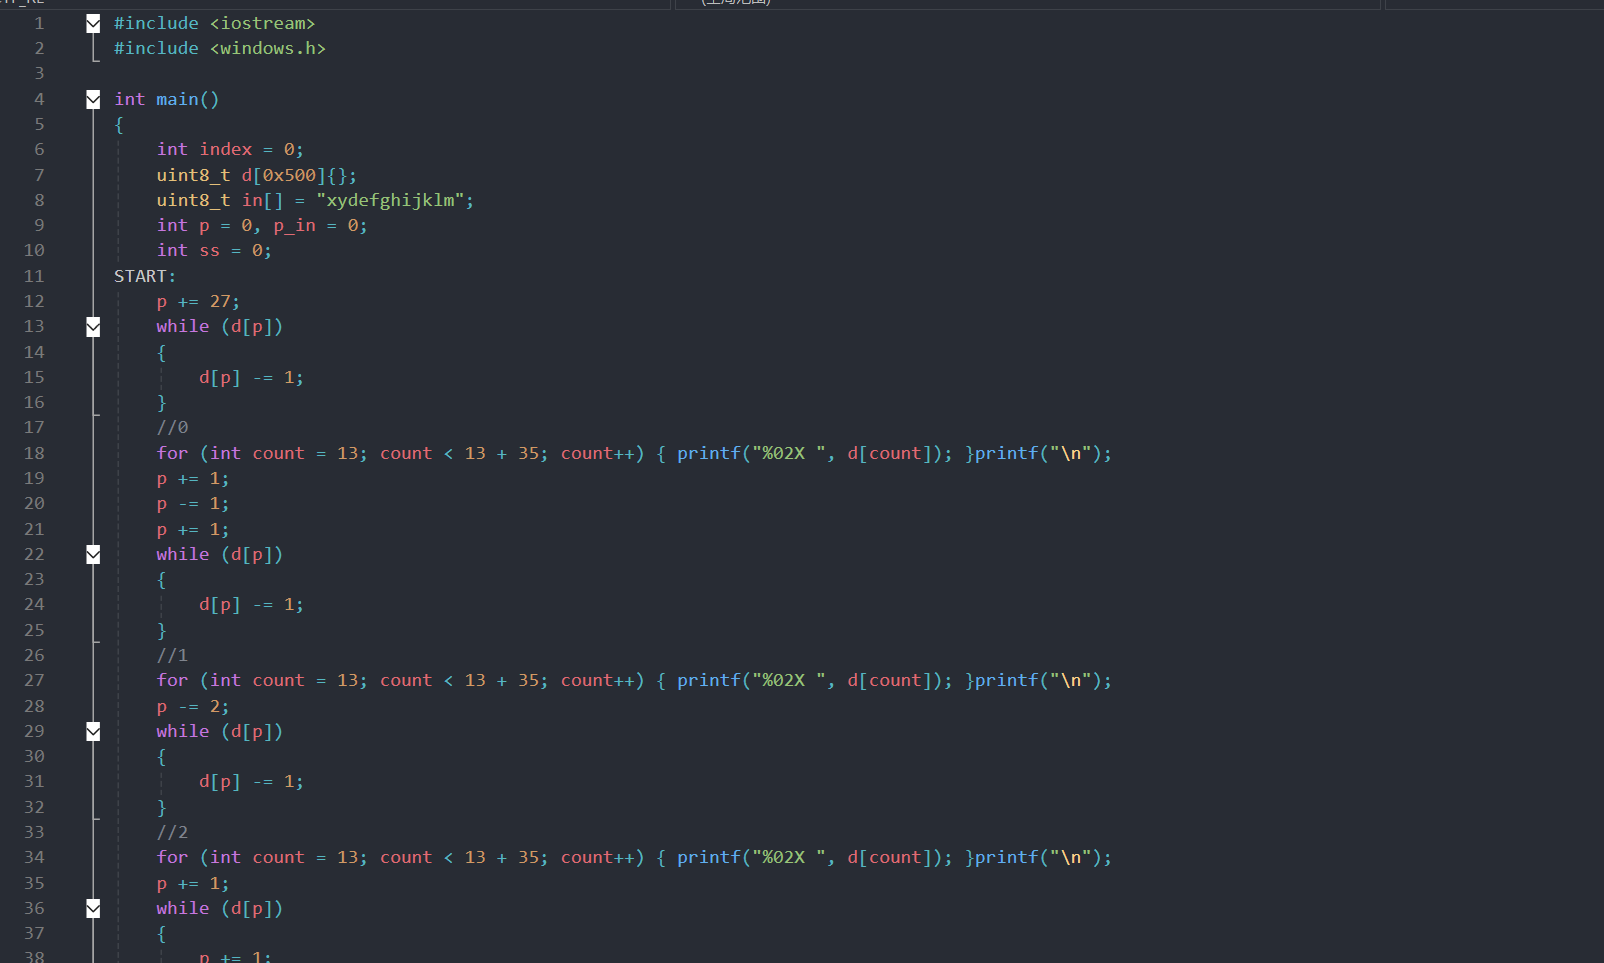Click line number 11 in the gutter

click(34, 276)
